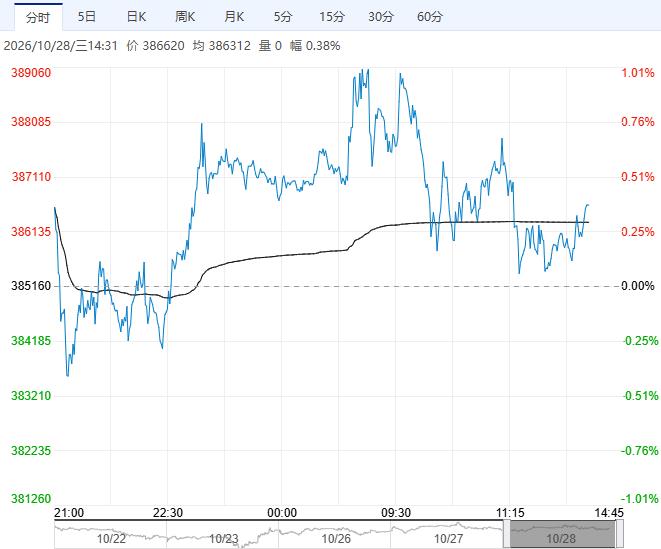Click the 00:00 time axis label

282,513
